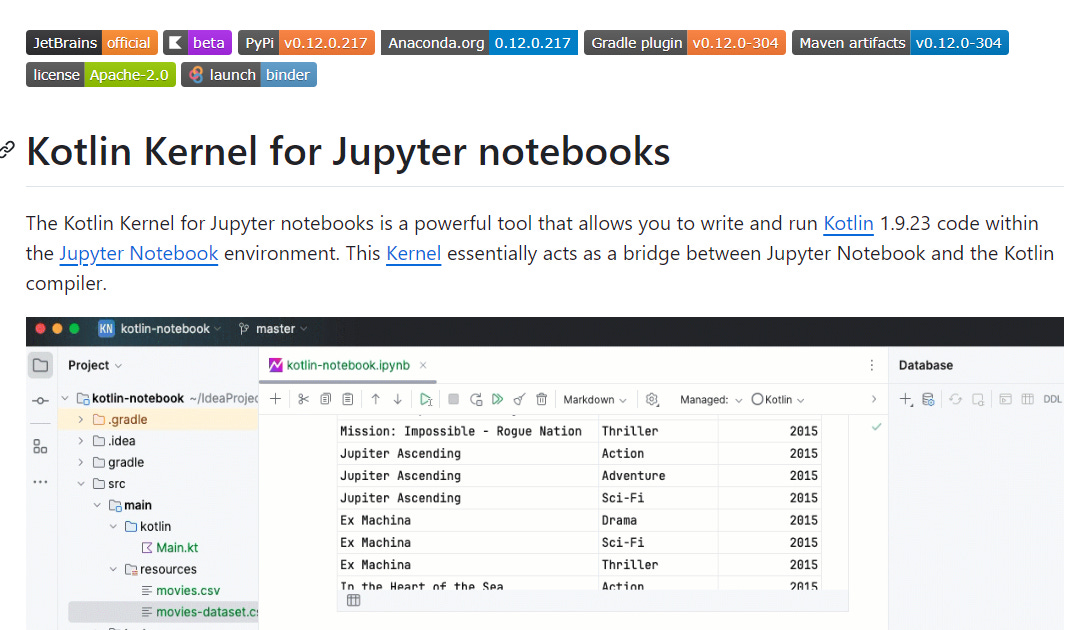Delete the cell using trash icon
The width and height of the screenshot is (1090, 630).
(542, 399)
